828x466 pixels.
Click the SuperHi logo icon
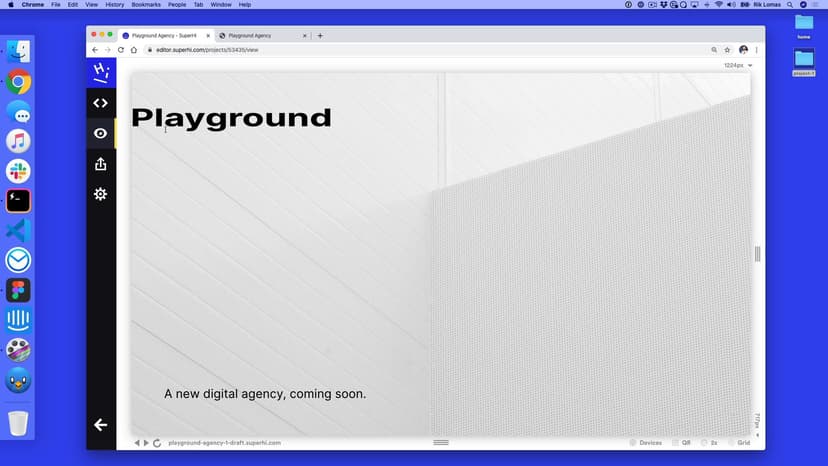pos(100,71)
